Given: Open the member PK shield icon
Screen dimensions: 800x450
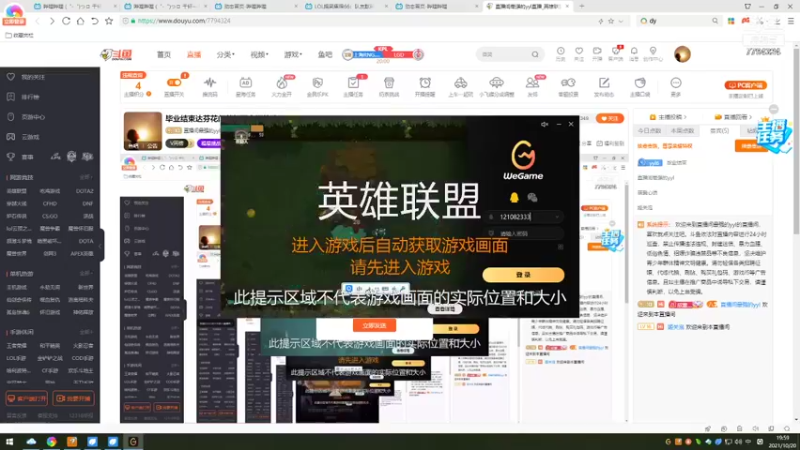Looking at the screenshot, I should pyautogui.click(x=317, y=85).
